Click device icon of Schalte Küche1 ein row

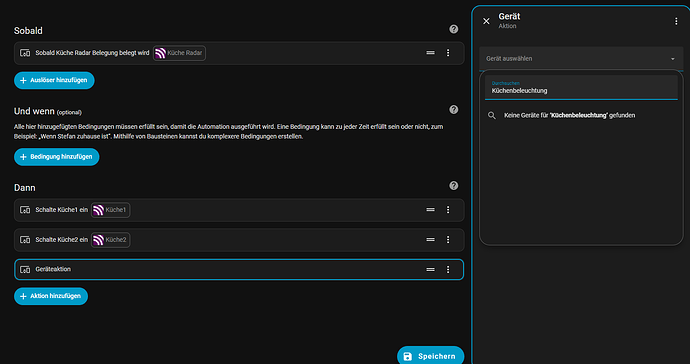(x=25, y=210)
